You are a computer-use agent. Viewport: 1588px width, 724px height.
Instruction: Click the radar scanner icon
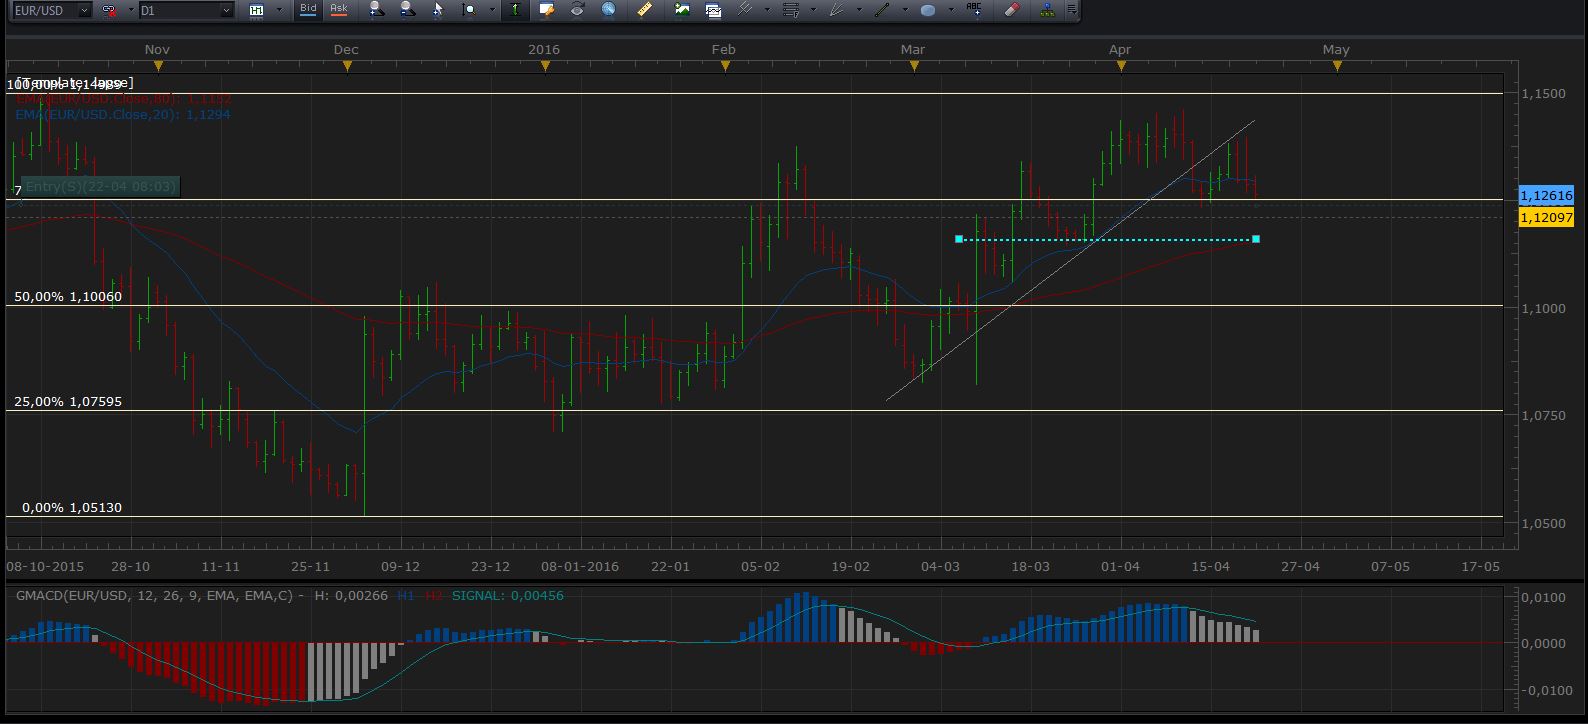tap(608, 10)
